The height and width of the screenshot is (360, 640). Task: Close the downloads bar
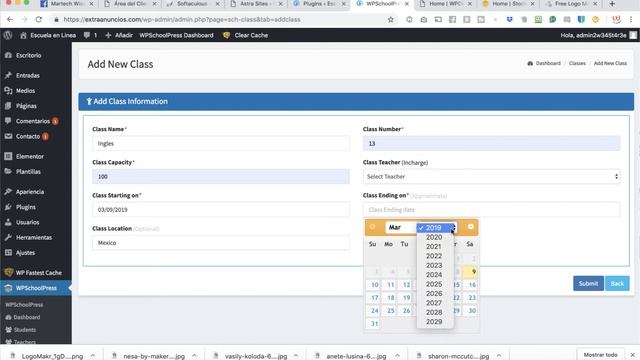pyautogui.click(x=632, y=355)
